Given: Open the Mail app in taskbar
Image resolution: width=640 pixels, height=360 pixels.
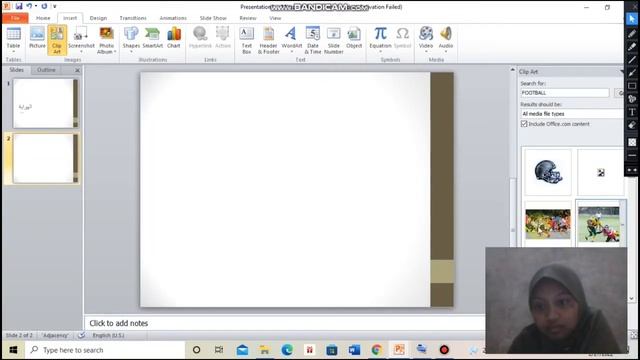Looking at the screenshot, I should (242, 350).
